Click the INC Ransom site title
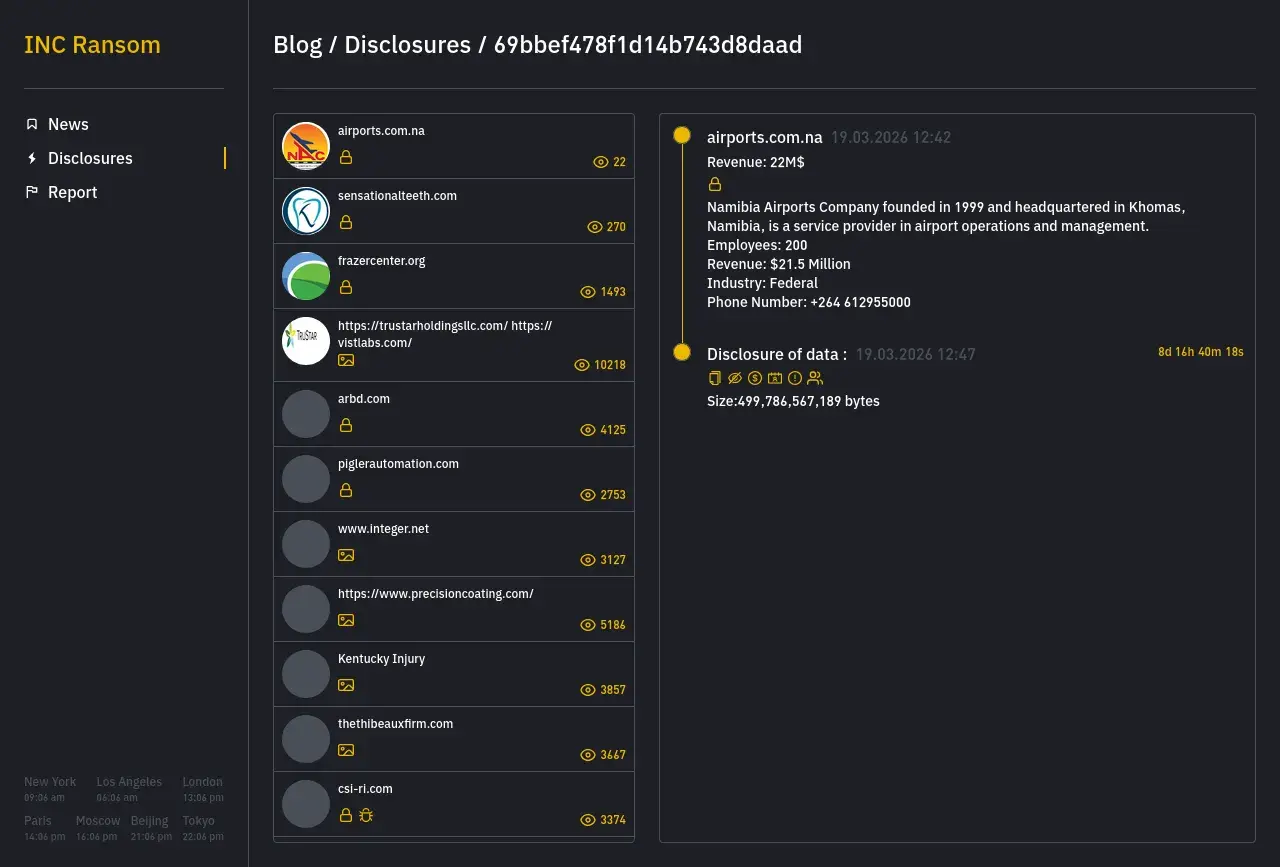Viewport: 1280px width, 867px height. pos(92,45)
